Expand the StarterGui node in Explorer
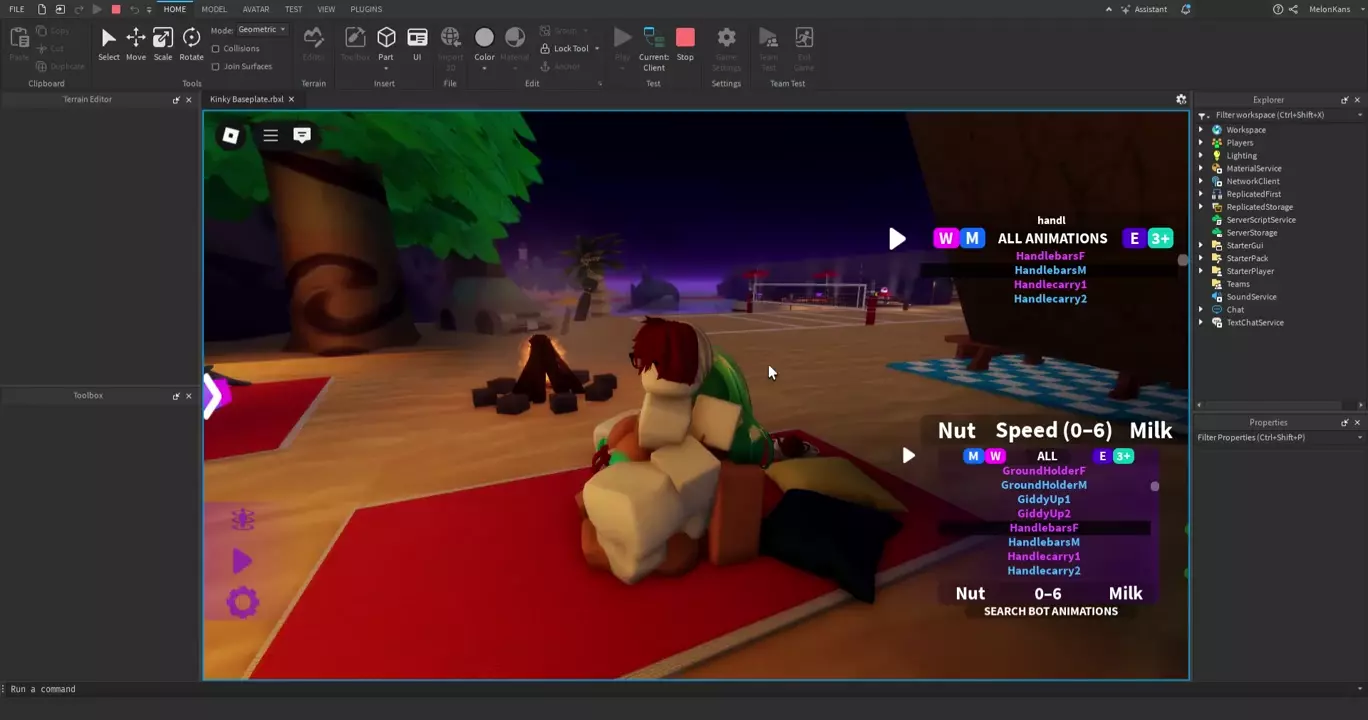The width and height of the screenshot is (1368, 720). coord(1202,245)
